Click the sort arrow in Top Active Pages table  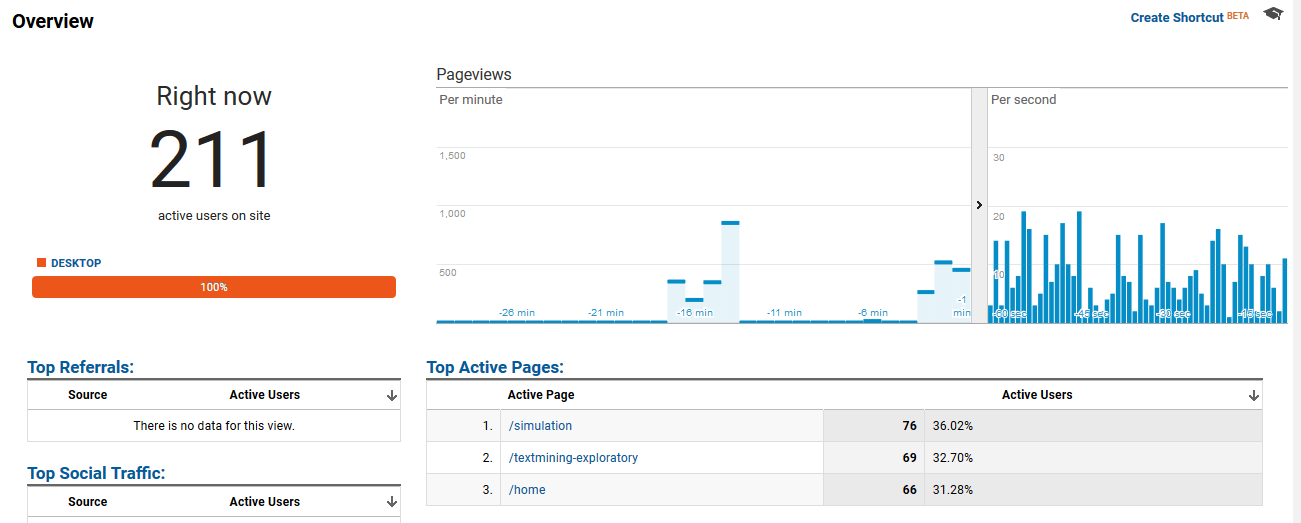coord(1253,396)
